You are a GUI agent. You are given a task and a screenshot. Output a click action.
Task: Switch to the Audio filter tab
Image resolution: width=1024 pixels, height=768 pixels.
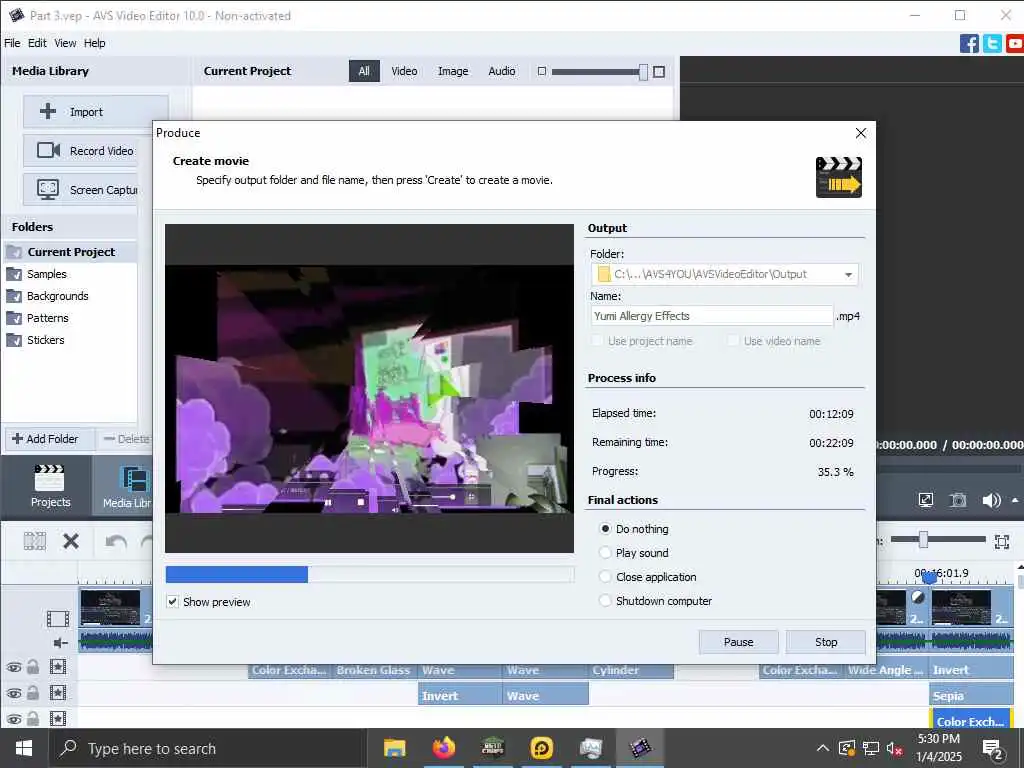[502, 71]
